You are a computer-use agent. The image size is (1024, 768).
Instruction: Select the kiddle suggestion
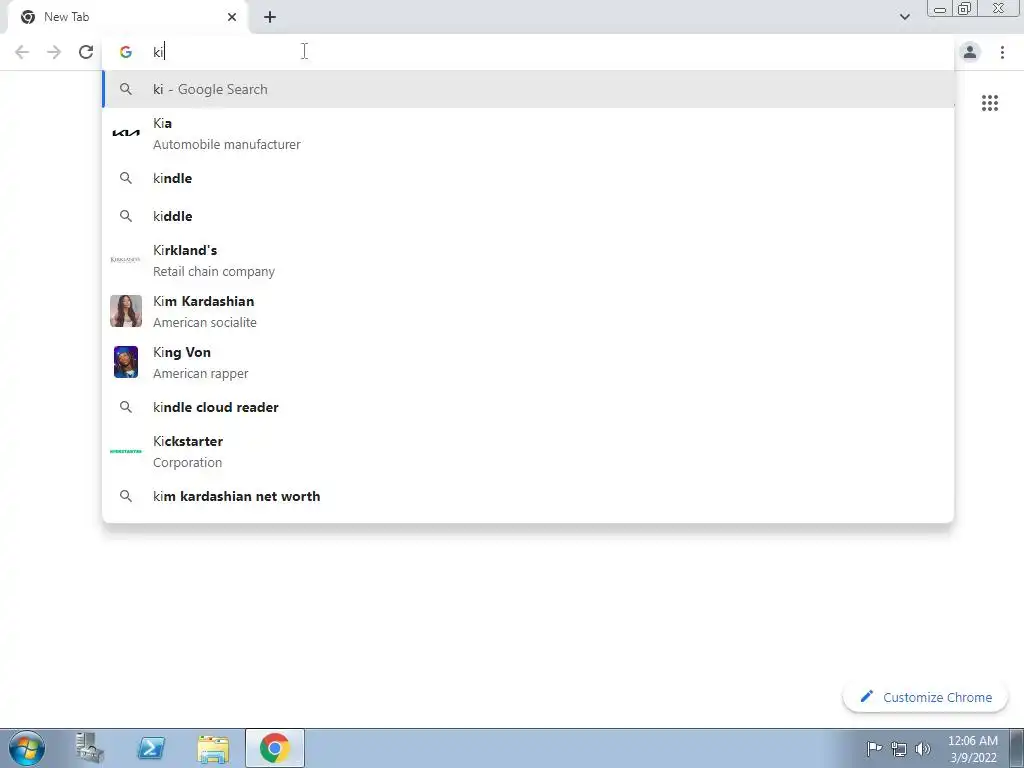tap(528, 216)
